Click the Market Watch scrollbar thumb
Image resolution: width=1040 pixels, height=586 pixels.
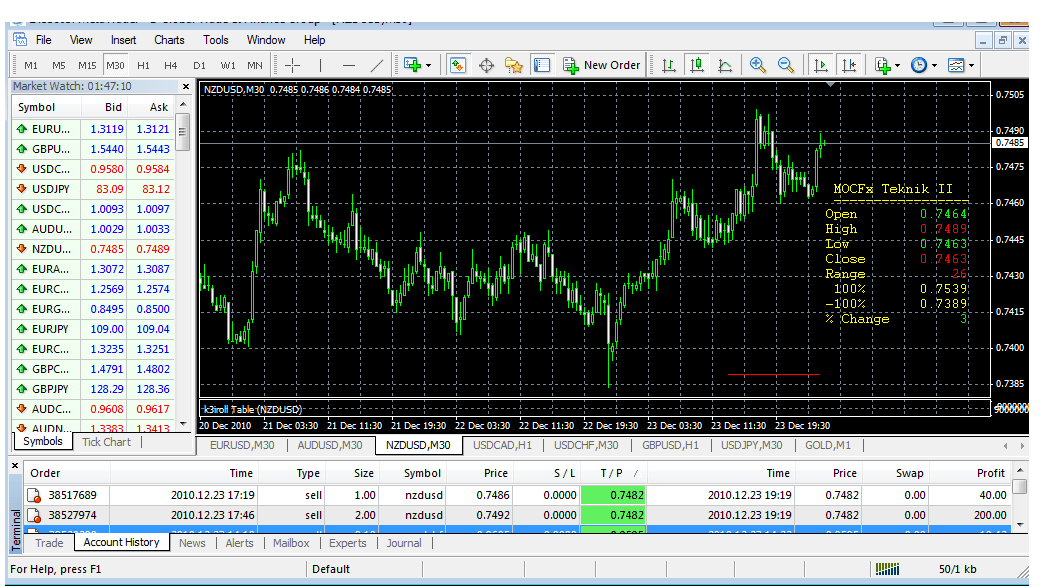(x=184, y=131)
